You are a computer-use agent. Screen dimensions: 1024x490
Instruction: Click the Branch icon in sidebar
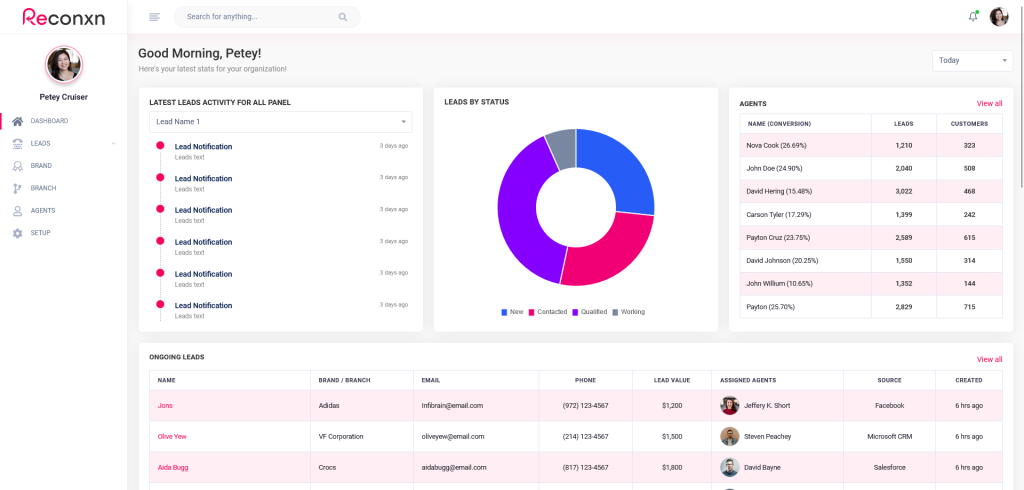coord(17,188)
